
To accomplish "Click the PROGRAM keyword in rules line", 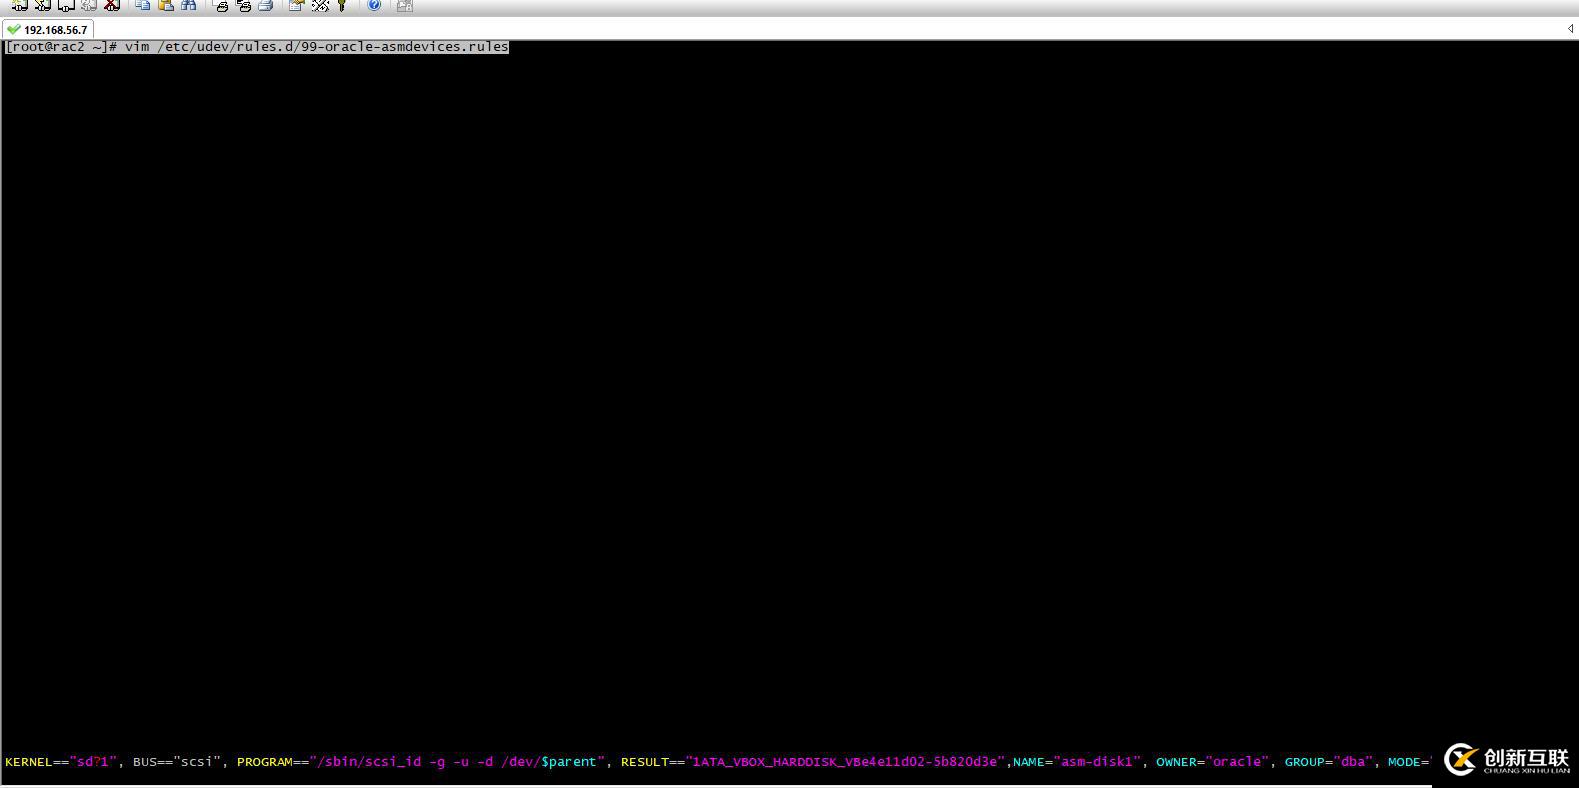I will pyautogui.click(x=265, y=762).
